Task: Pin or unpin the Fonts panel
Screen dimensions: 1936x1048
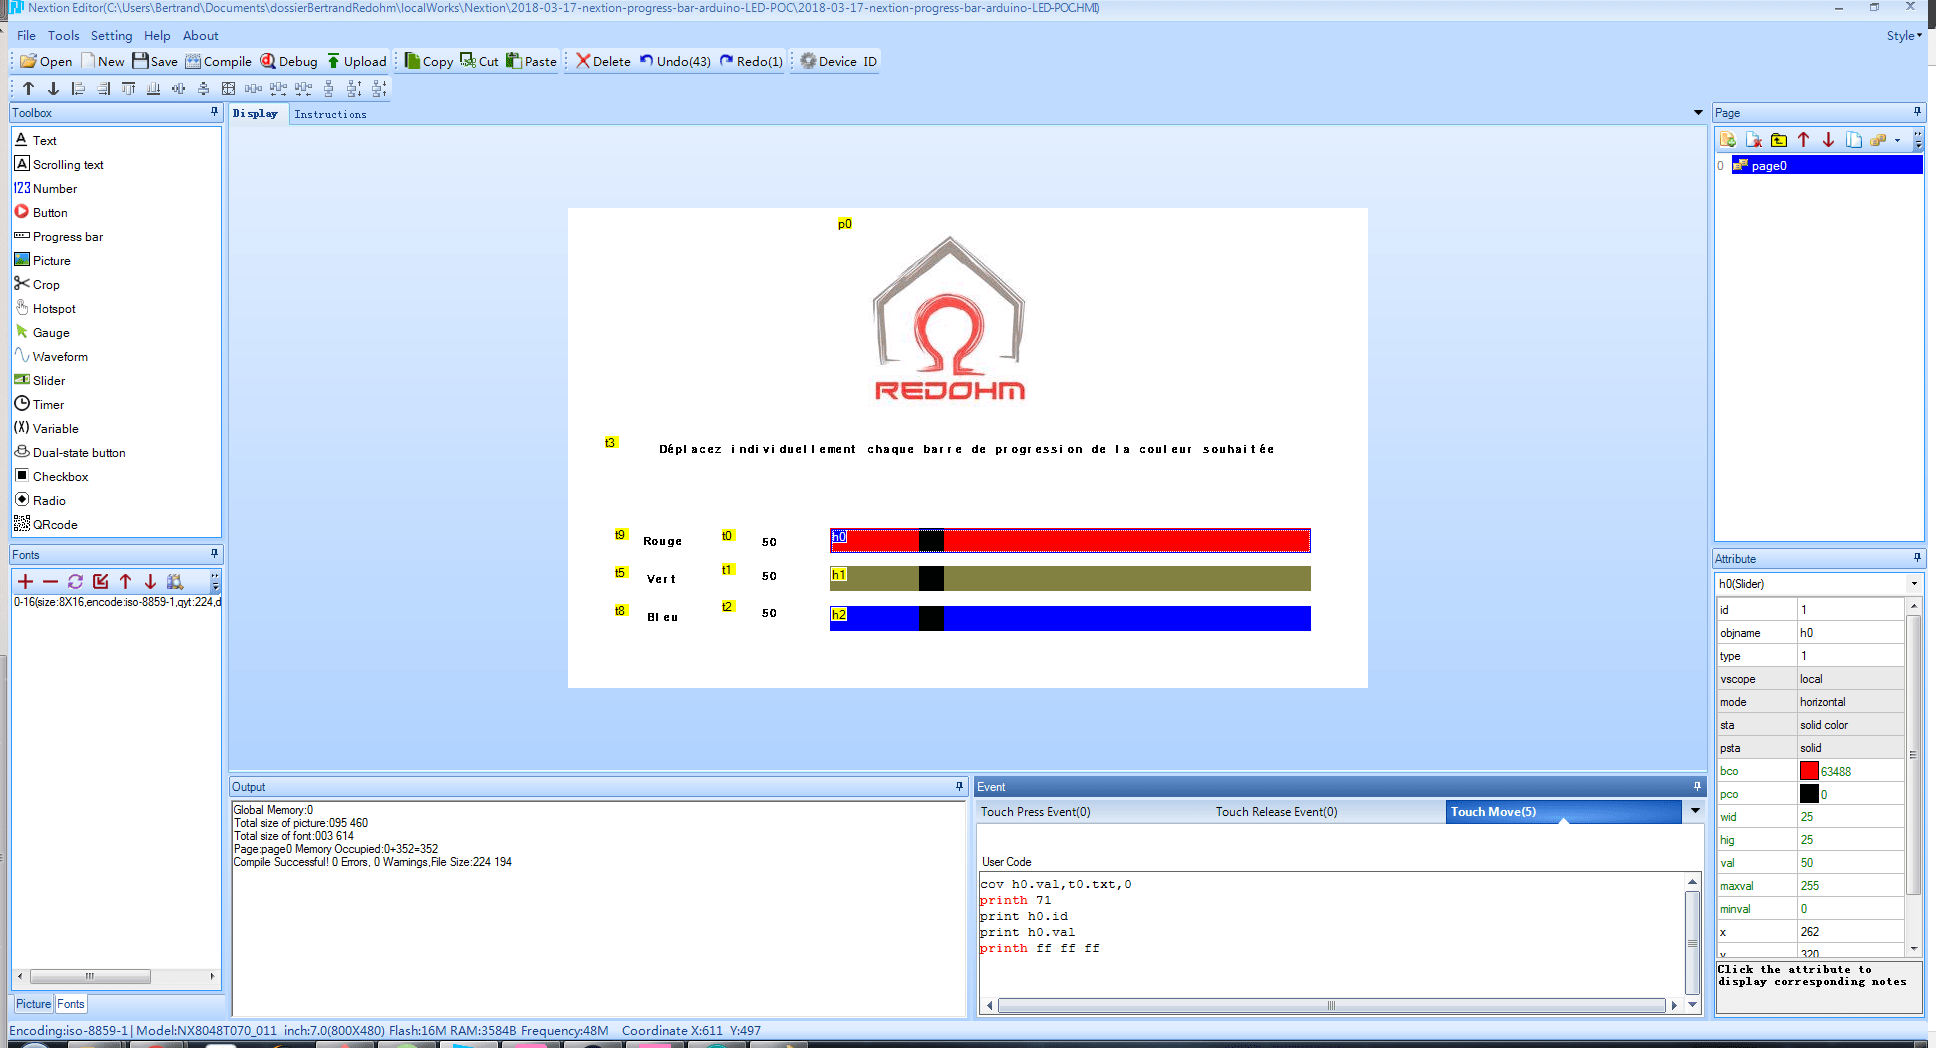Action: (214, 554)
